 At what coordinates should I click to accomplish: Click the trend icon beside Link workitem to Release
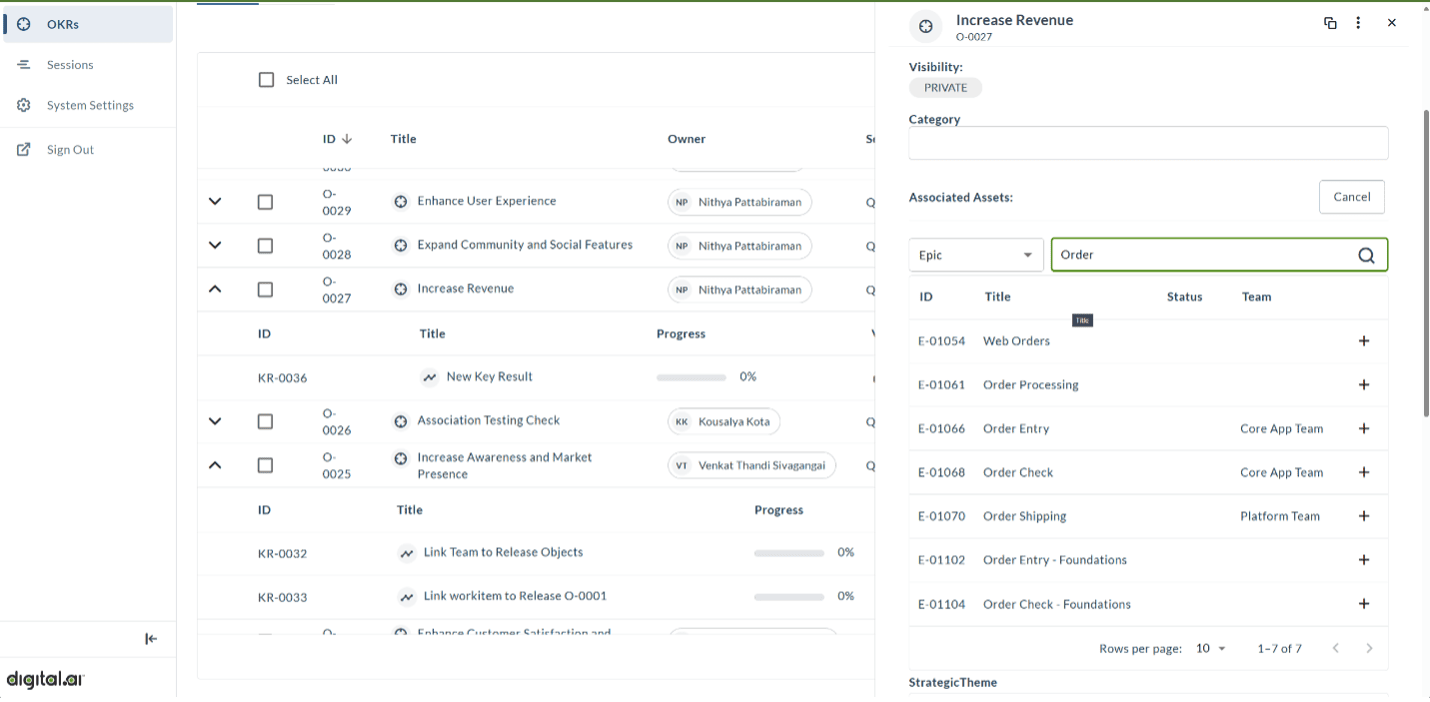coord(407,597)
